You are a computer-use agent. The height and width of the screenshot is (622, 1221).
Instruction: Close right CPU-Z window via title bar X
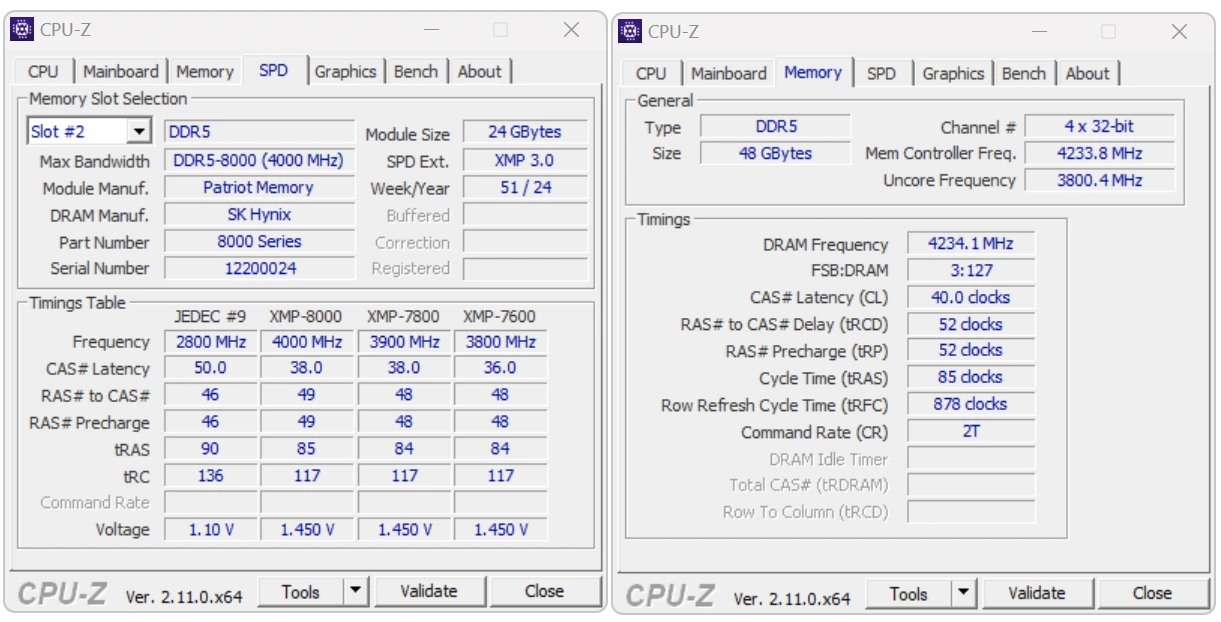pyautogui.click(x=1179, y=32)
